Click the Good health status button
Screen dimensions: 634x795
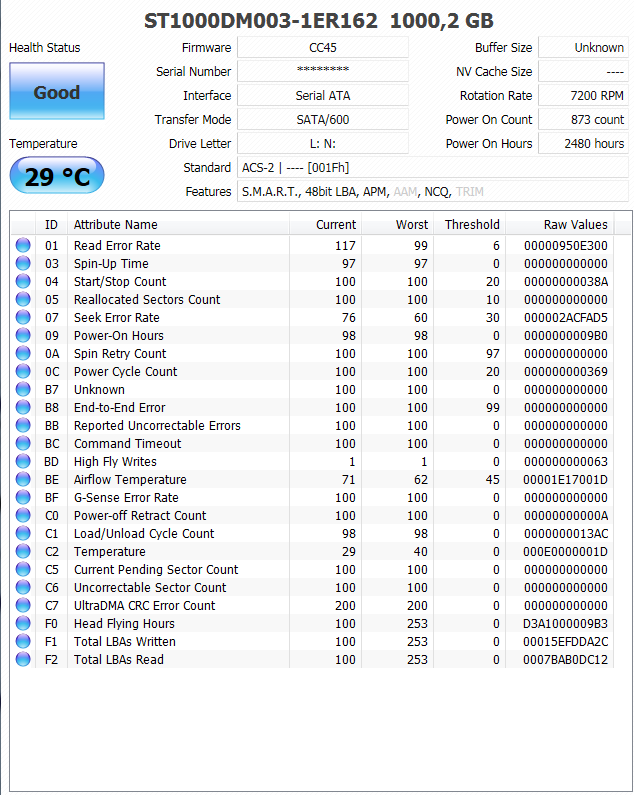(x=57, y=91)
